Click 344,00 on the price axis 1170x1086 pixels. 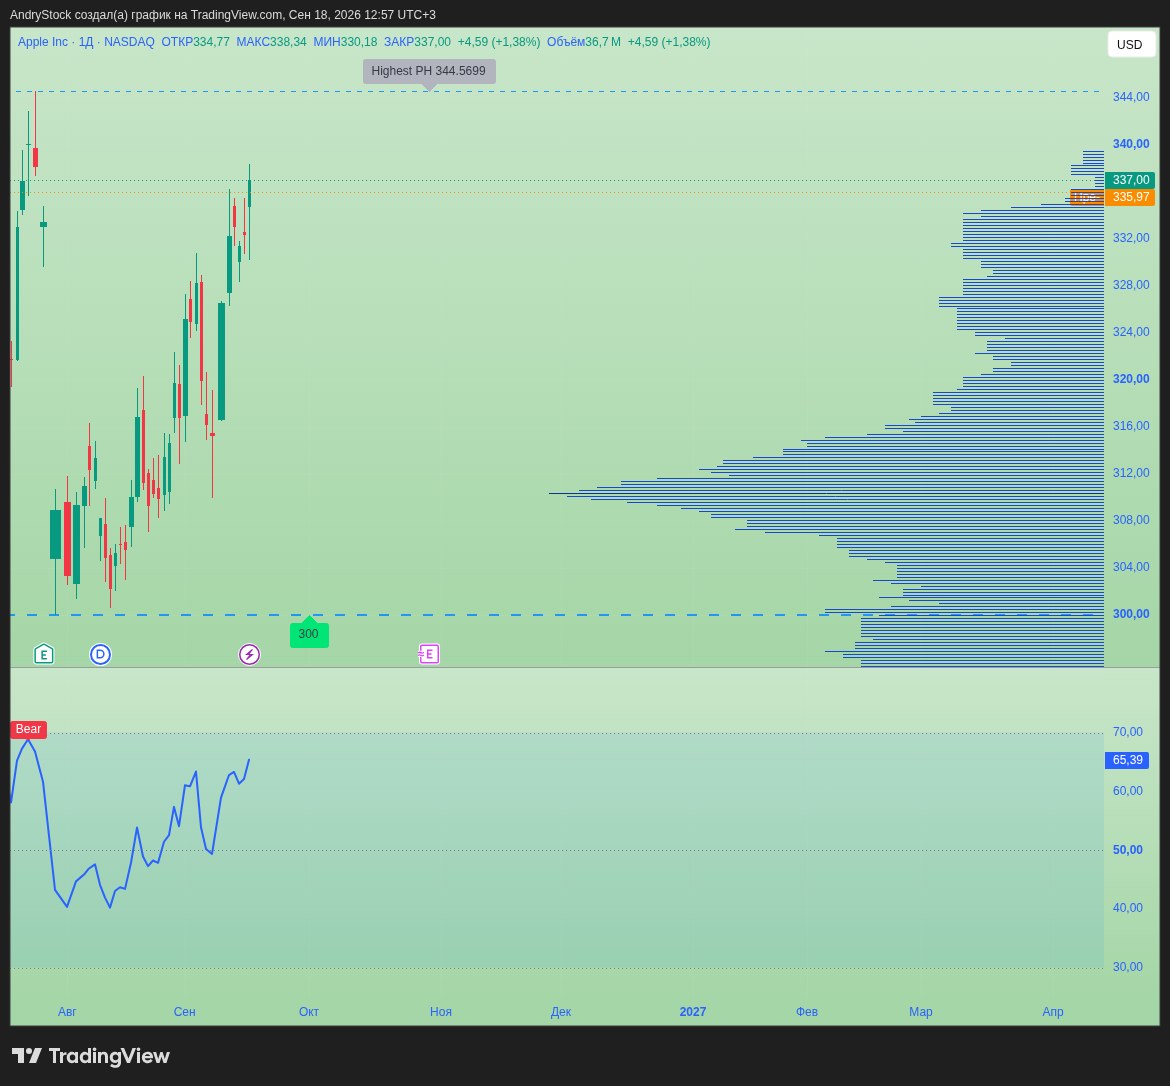pos(1131,97)
